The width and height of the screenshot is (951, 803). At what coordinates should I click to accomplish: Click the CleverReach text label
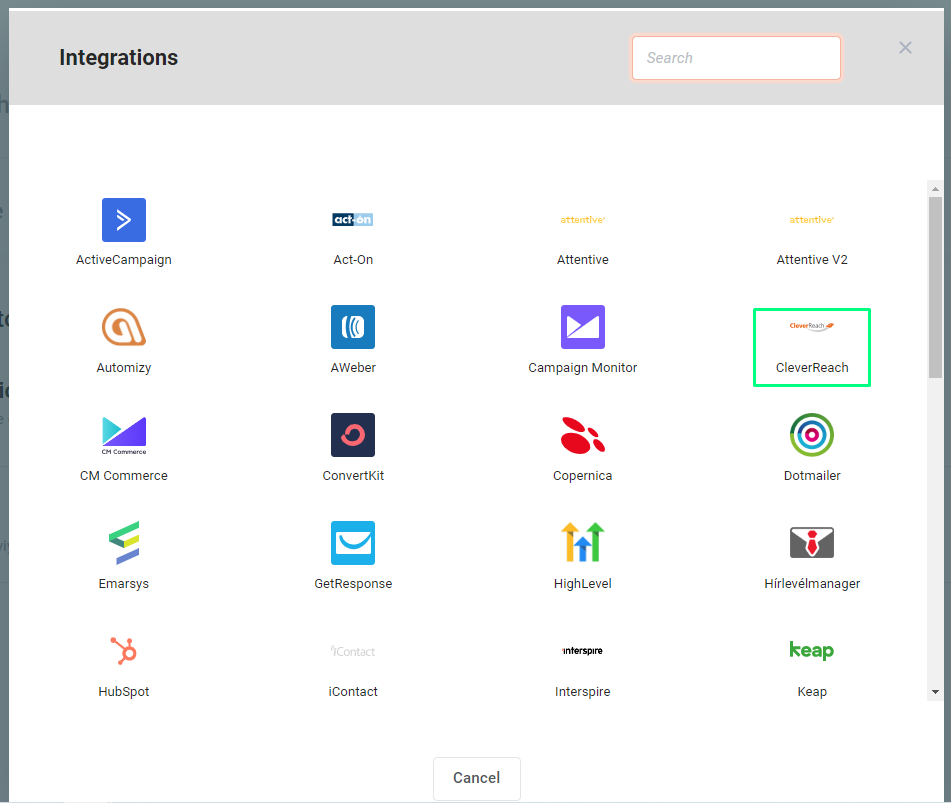[812, 368]
